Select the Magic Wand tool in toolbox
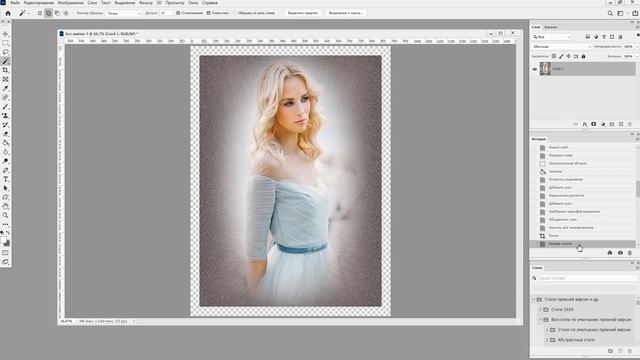This screenshot has width=640, height=360. [5, 61]
